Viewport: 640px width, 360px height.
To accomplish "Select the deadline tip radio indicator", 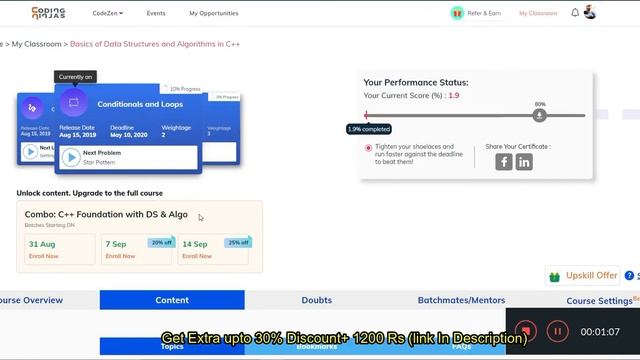I will pyautogui.click(x=368, y=148).
